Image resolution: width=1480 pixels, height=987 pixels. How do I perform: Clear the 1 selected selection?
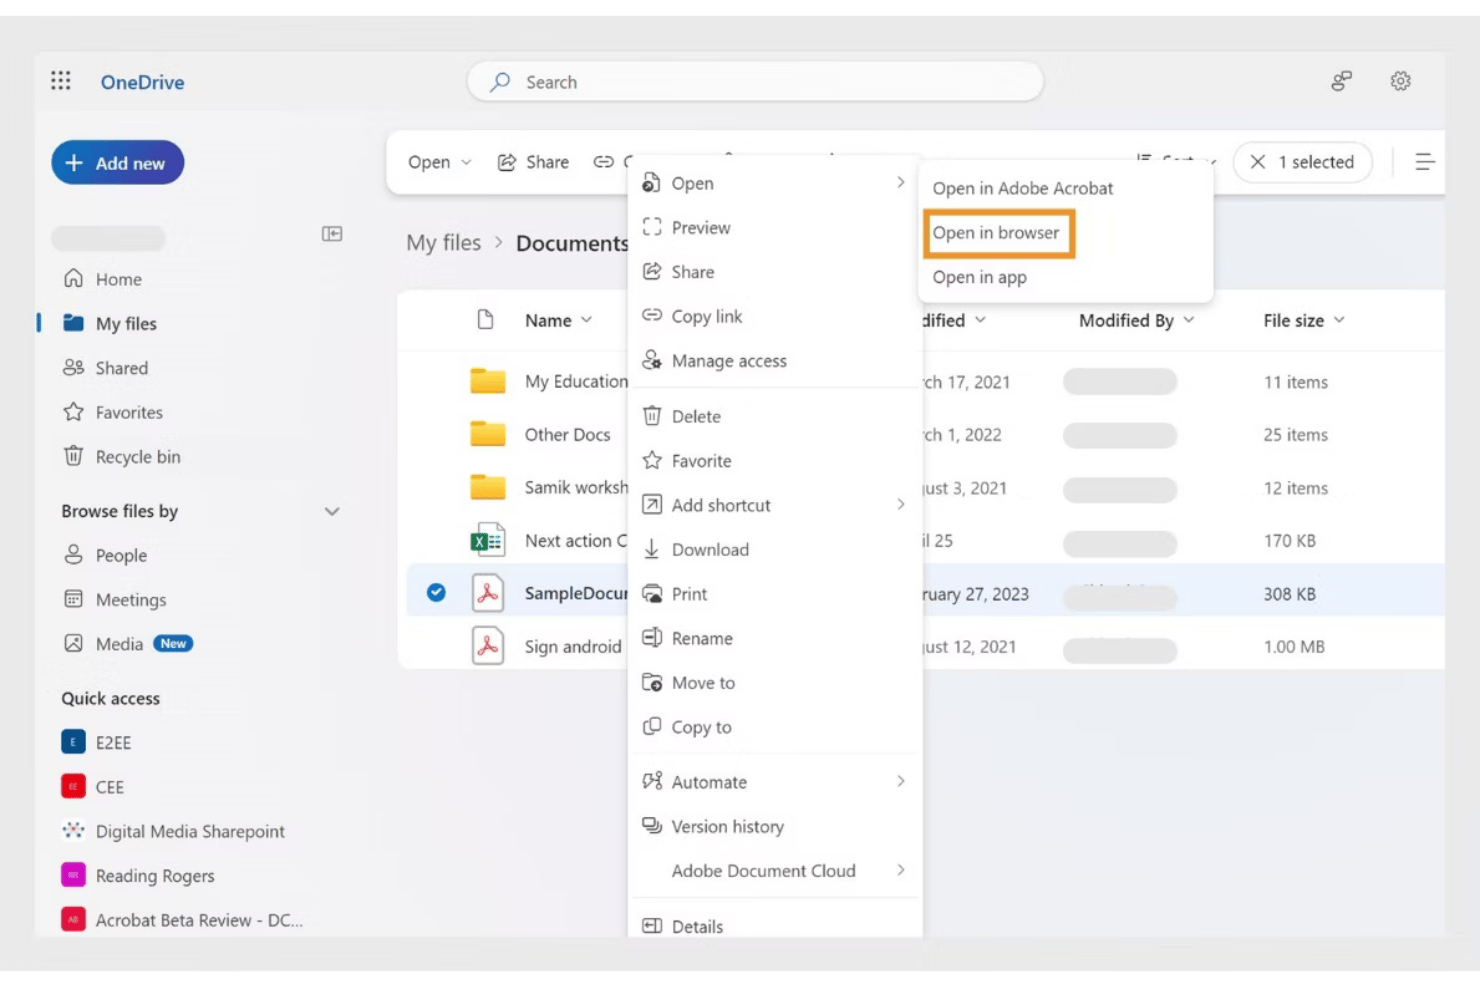1303,162
